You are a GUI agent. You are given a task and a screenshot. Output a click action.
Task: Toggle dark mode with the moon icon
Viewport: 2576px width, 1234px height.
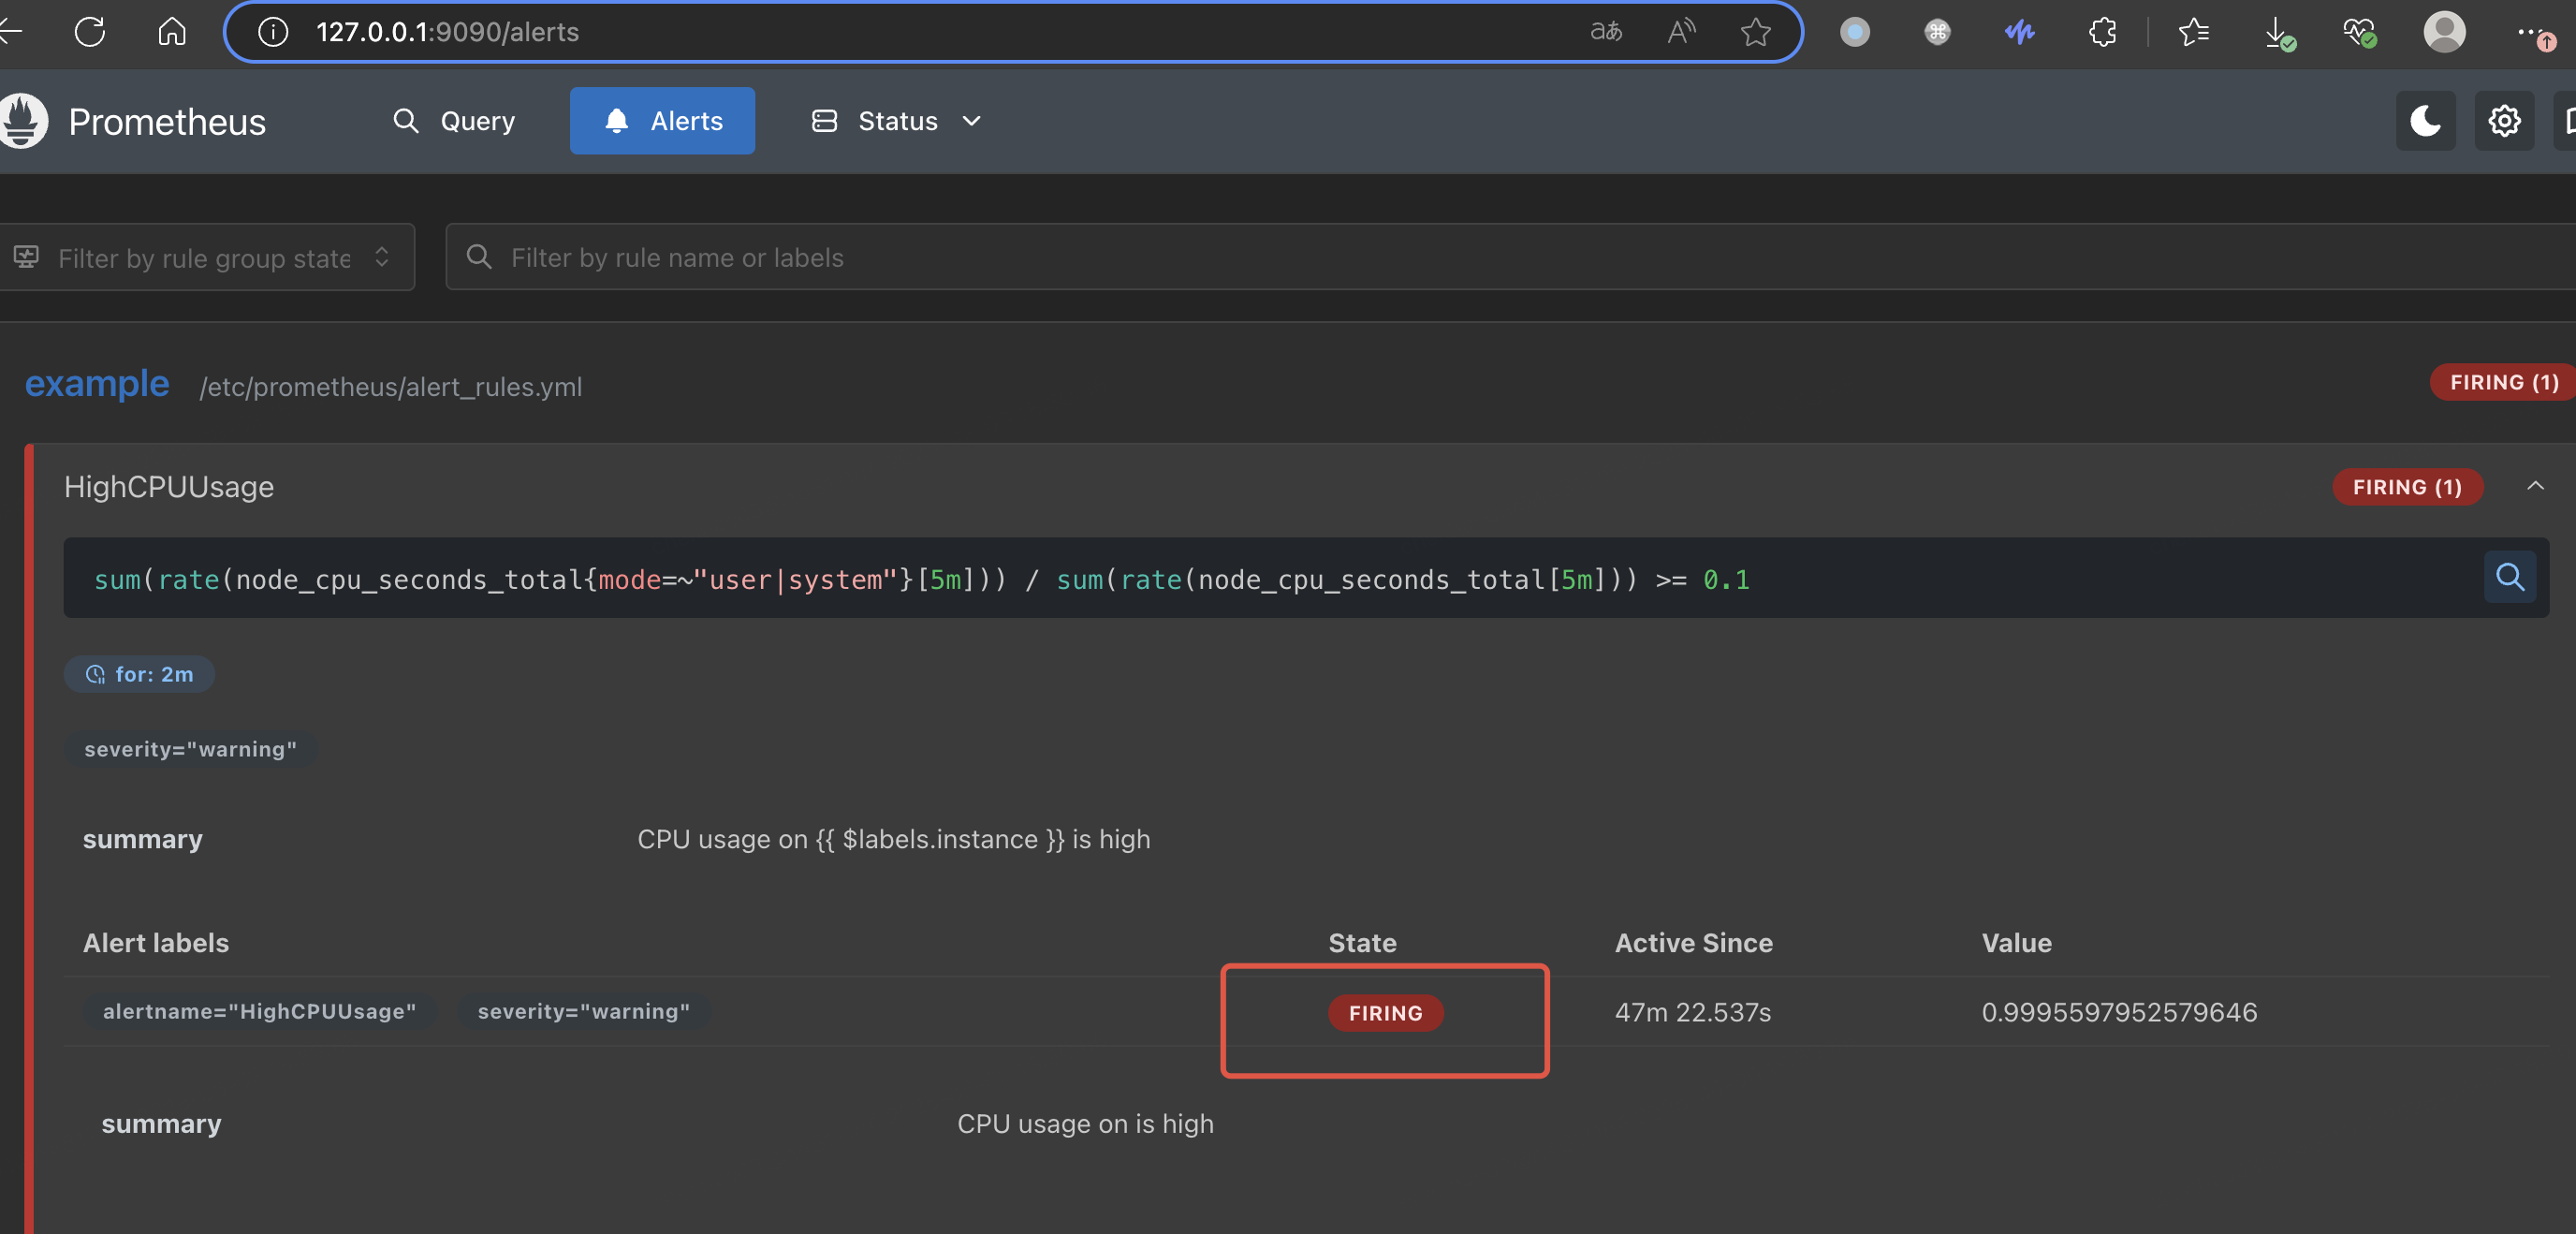2425,121
